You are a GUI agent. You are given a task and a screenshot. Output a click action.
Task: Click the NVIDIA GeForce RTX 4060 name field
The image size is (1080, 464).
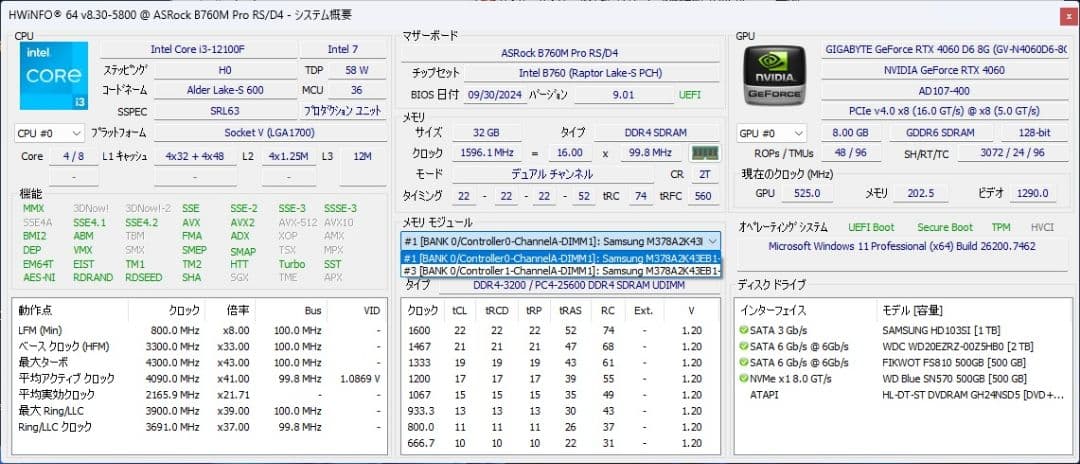click(x=945, y=70)
